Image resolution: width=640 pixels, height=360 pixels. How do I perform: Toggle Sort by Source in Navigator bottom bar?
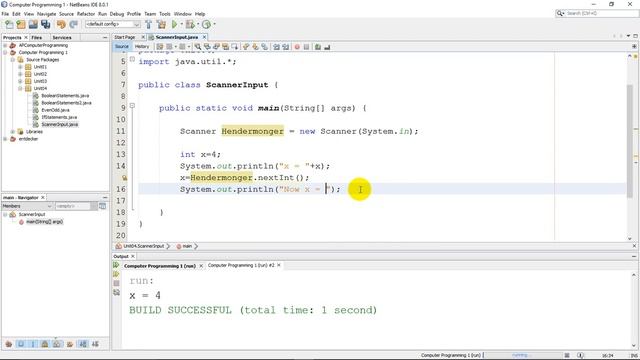pyautogui.click(x=95, y=344)
